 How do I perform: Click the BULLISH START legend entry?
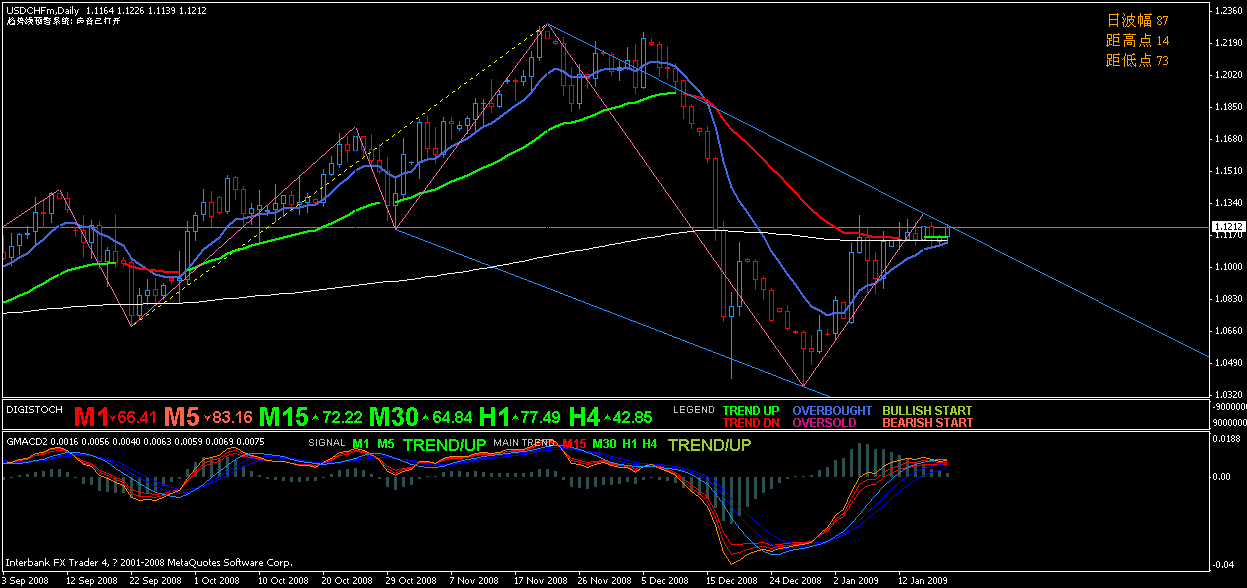(927, 411)
